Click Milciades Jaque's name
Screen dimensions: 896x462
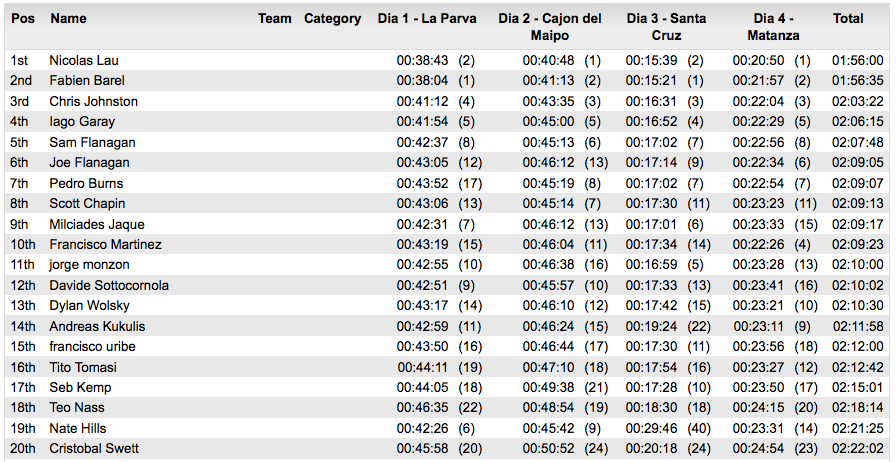pos(97,225)
